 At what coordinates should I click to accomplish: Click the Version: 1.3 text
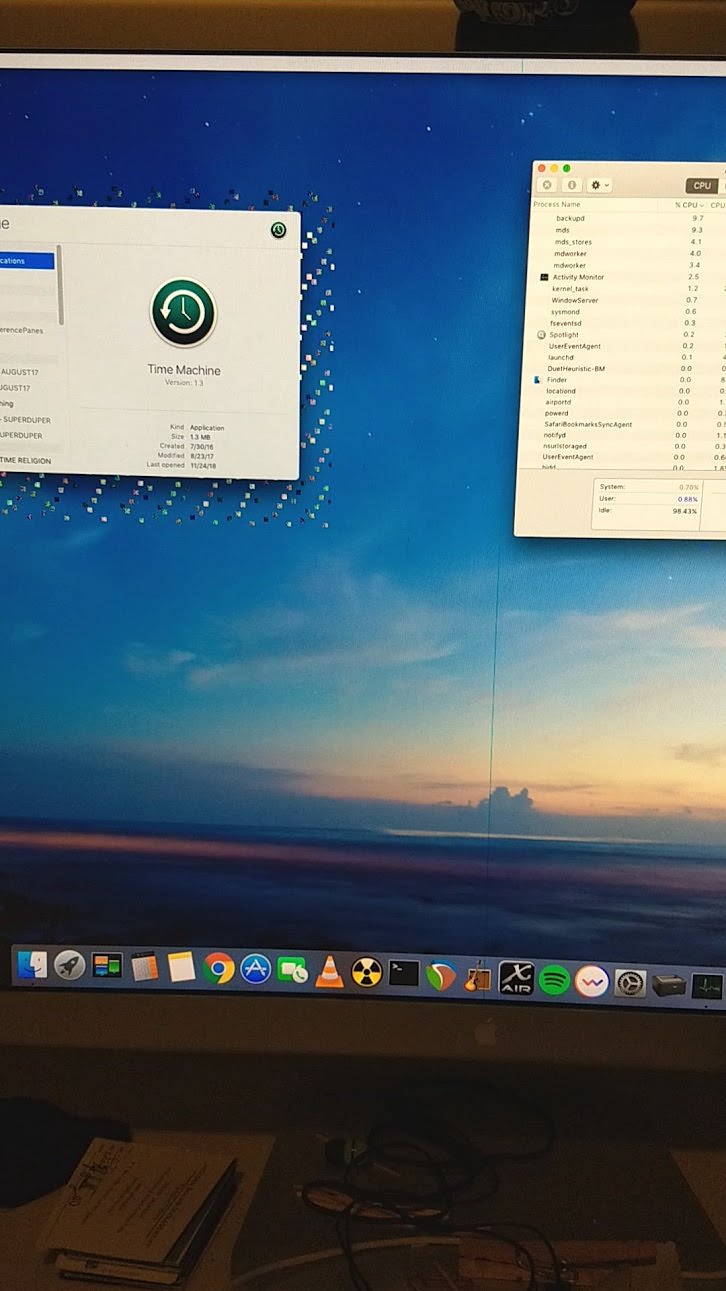click(x=184, y=383)
